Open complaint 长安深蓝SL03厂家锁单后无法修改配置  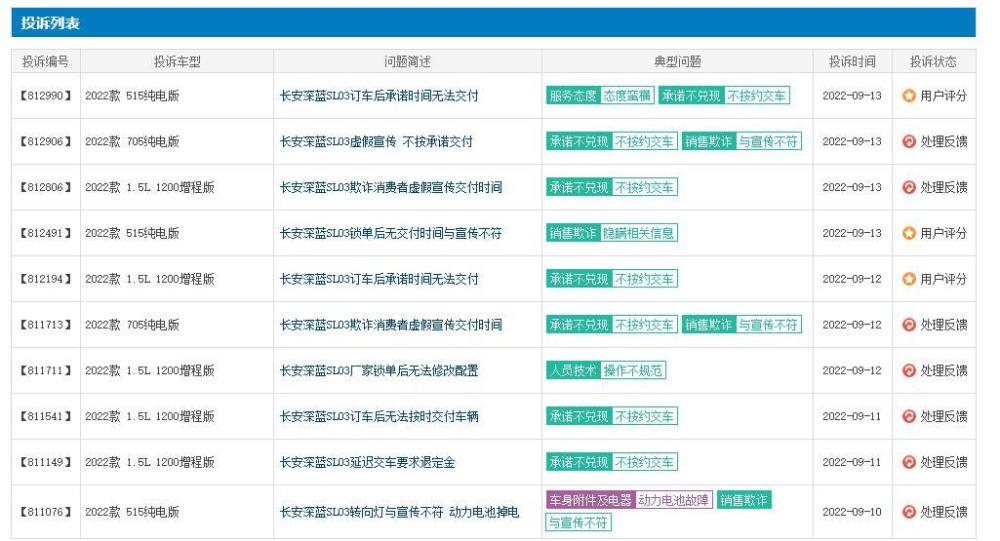(379, 371)
